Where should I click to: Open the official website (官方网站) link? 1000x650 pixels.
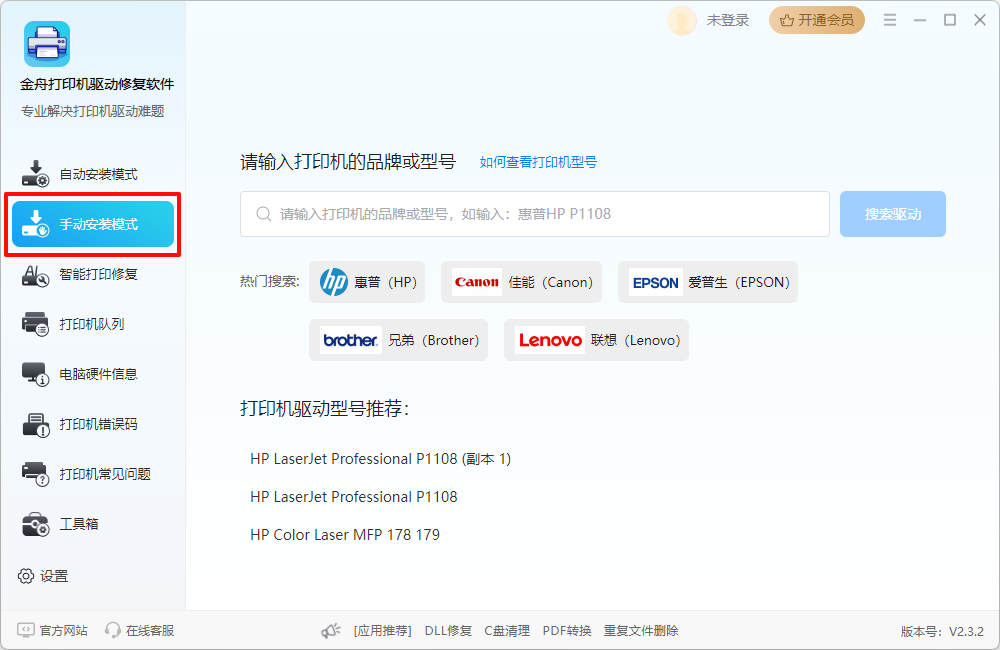53,630
